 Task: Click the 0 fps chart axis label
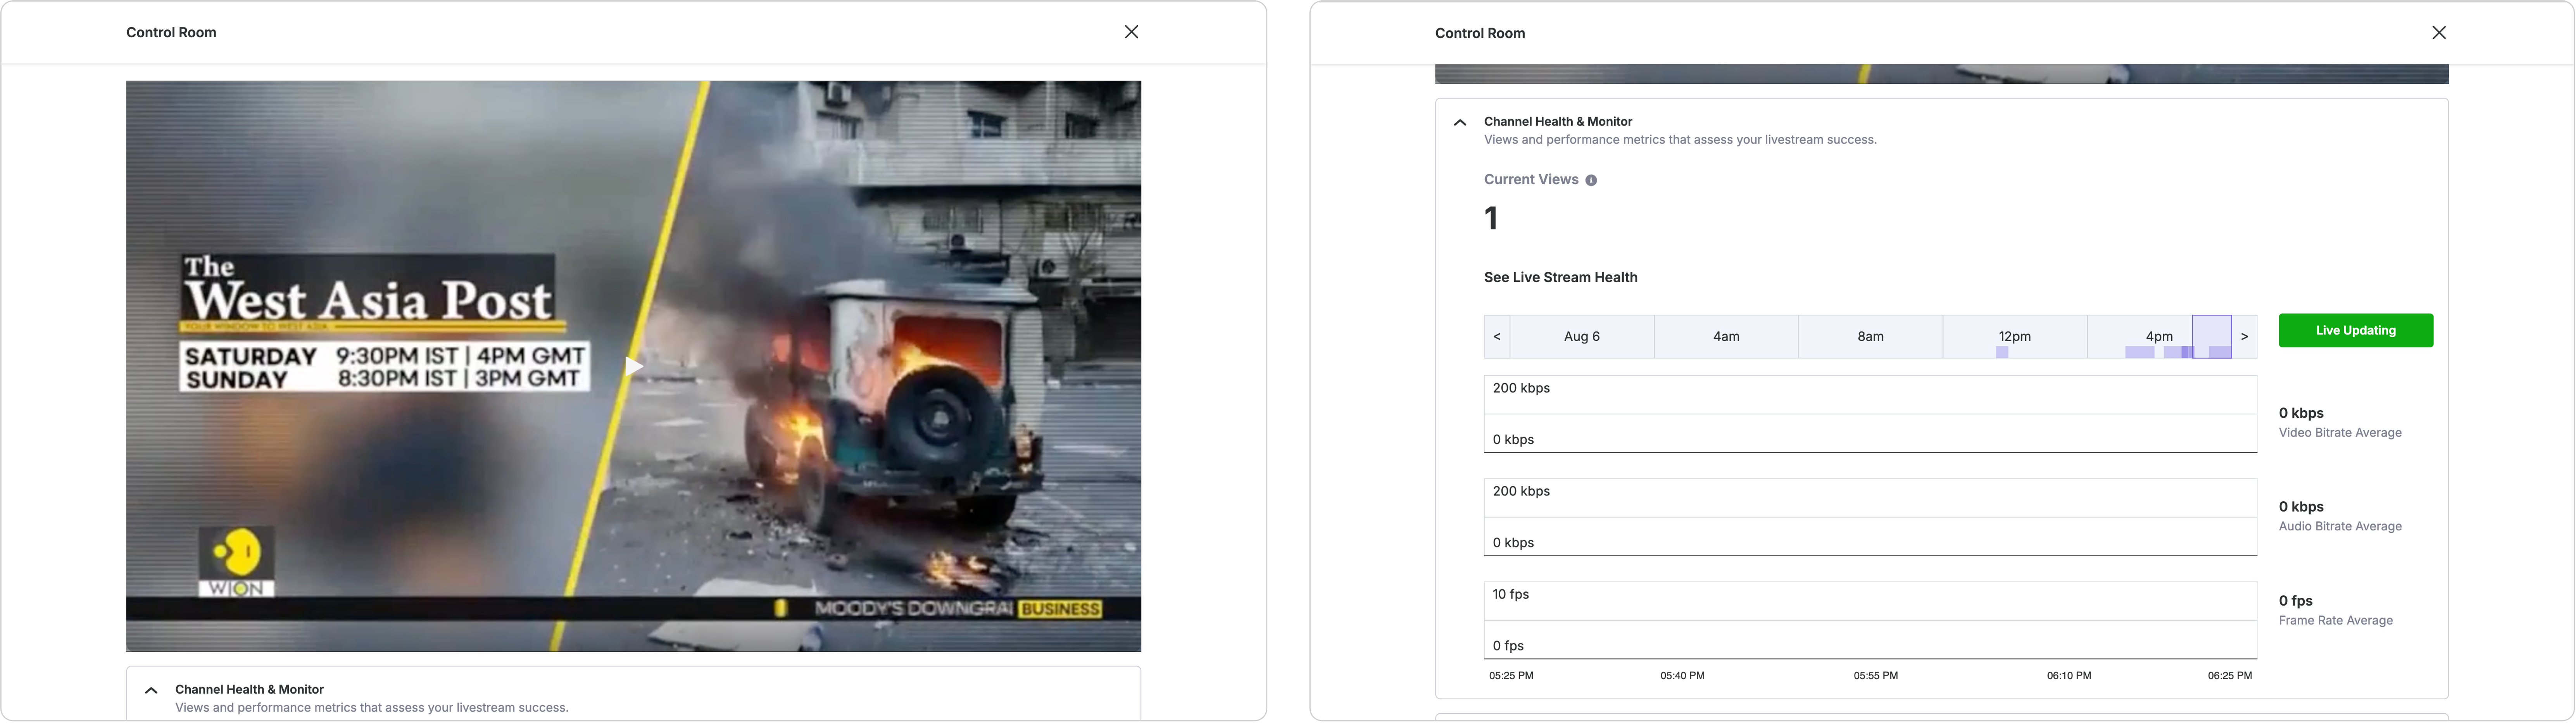click(x=1508, y=646)
